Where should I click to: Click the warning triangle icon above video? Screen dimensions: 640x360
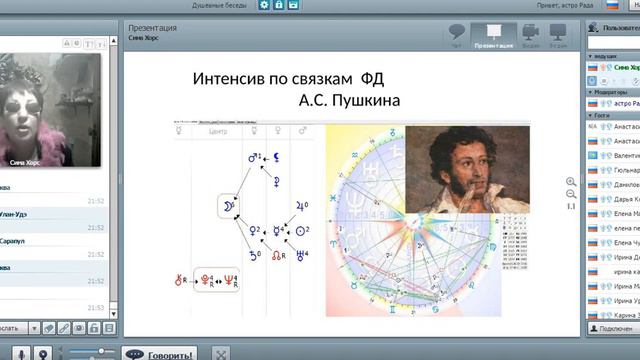coord(67,43)
